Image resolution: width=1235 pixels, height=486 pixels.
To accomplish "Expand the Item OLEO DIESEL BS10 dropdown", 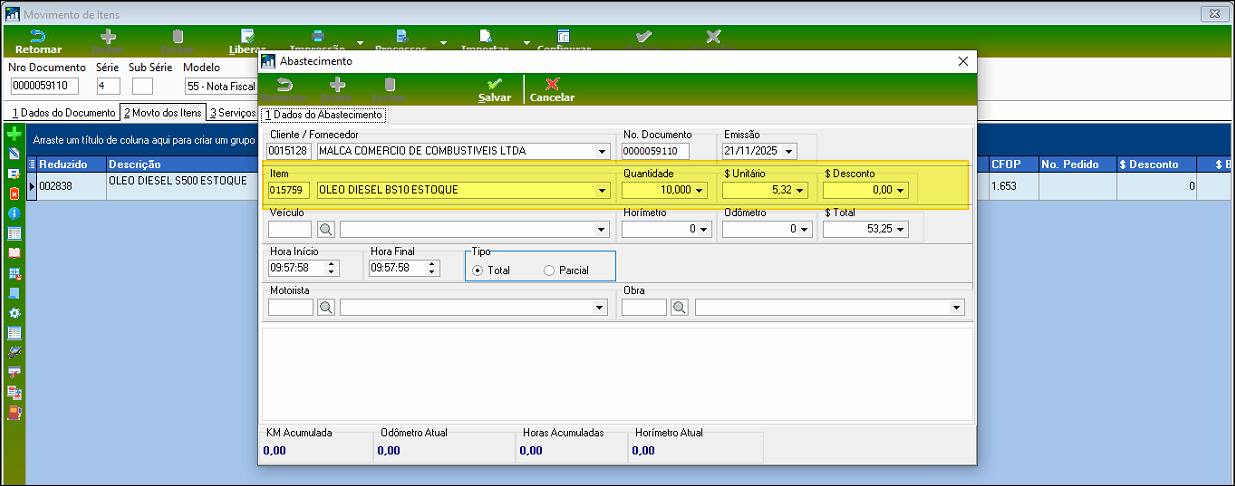I will 601,190.
